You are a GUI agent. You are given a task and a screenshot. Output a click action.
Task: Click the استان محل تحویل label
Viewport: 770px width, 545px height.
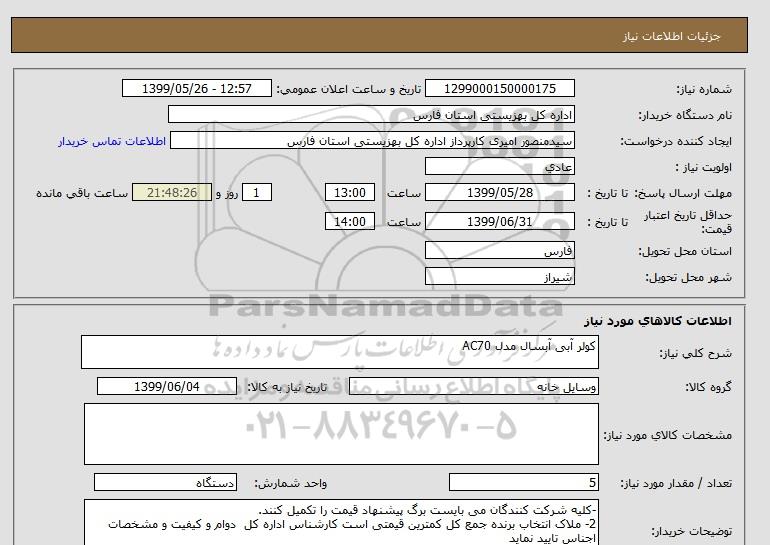685,251
